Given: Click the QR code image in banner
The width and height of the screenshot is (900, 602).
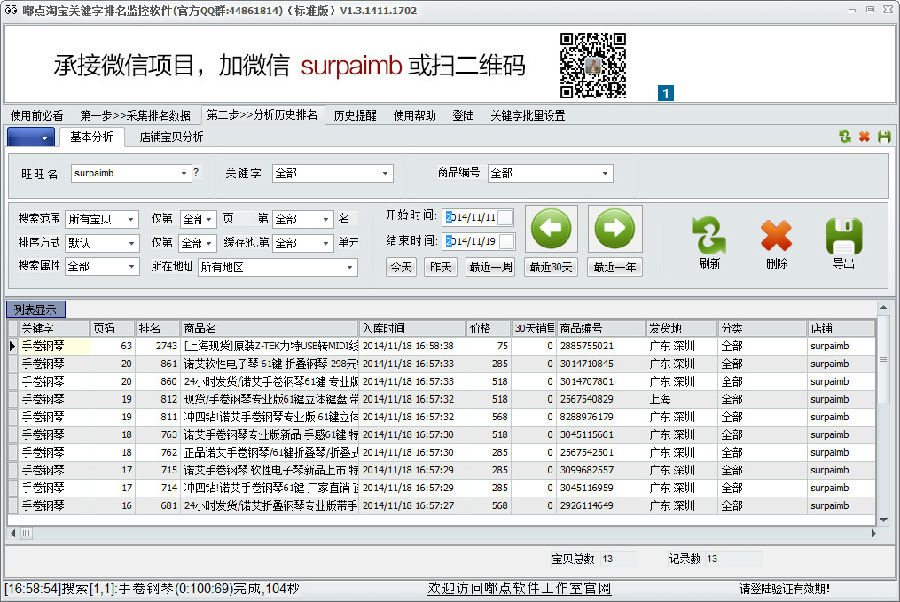Looking at the screenshot, I should click(593, 64).
